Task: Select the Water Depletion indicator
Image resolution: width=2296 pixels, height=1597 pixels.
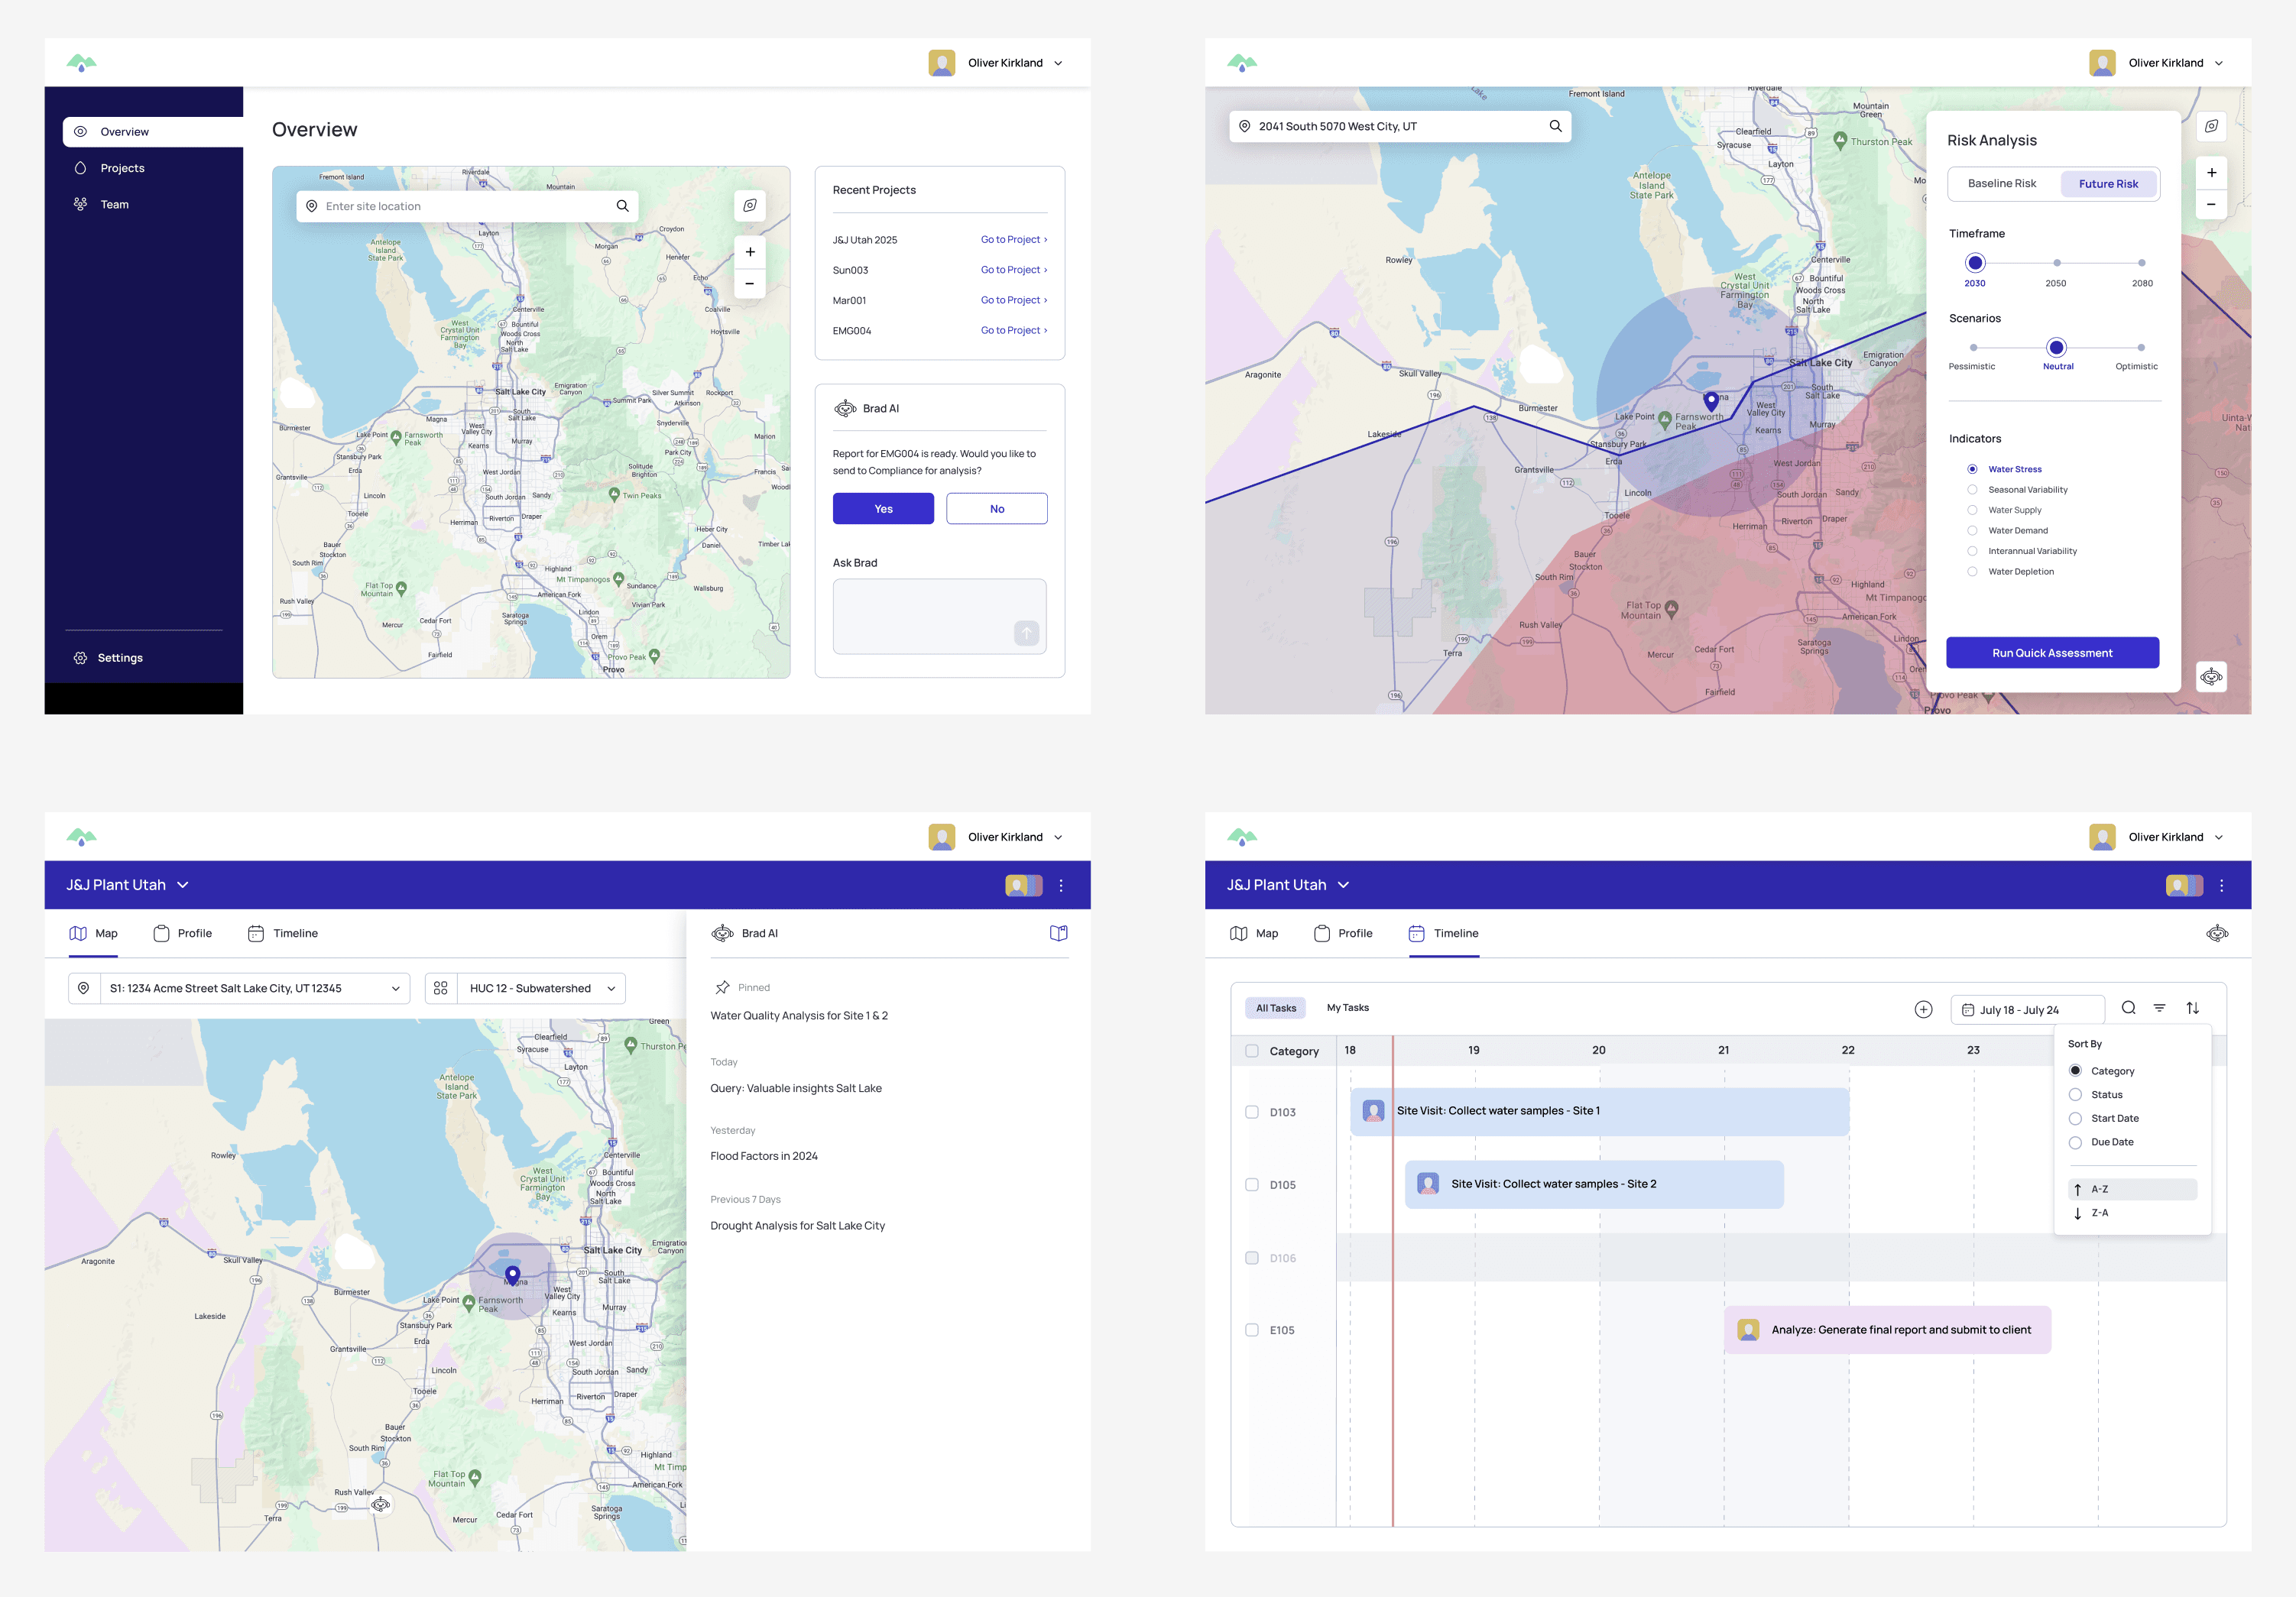Action: [x=1972, y=571]
